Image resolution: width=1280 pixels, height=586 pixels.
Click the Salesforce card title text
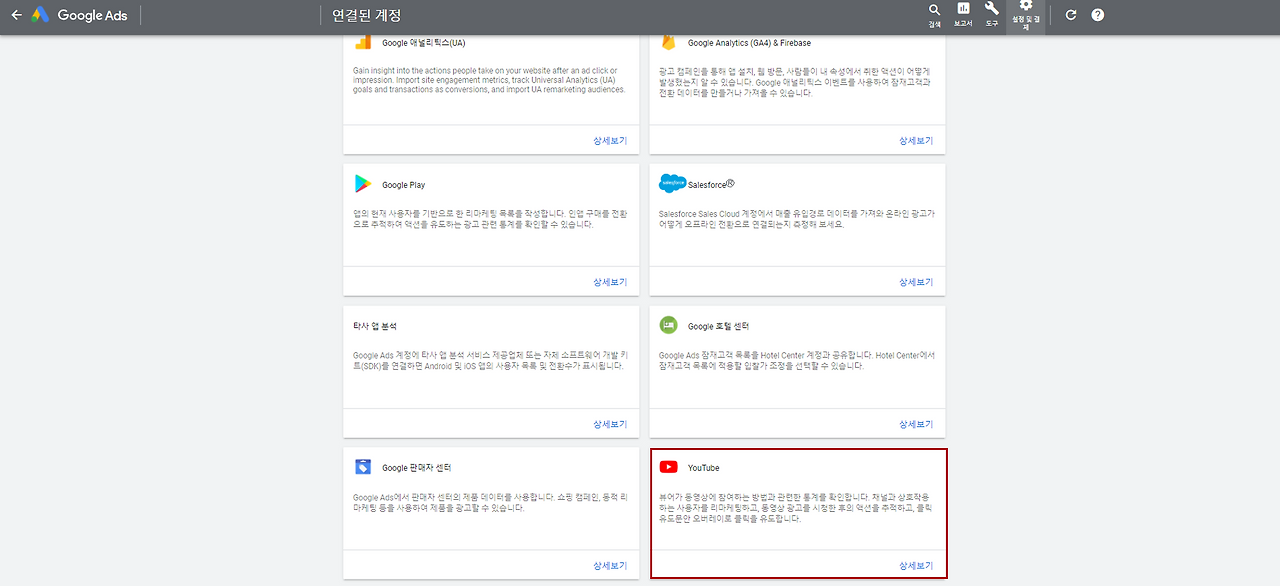pyautogui.click(x=711, y=184)
